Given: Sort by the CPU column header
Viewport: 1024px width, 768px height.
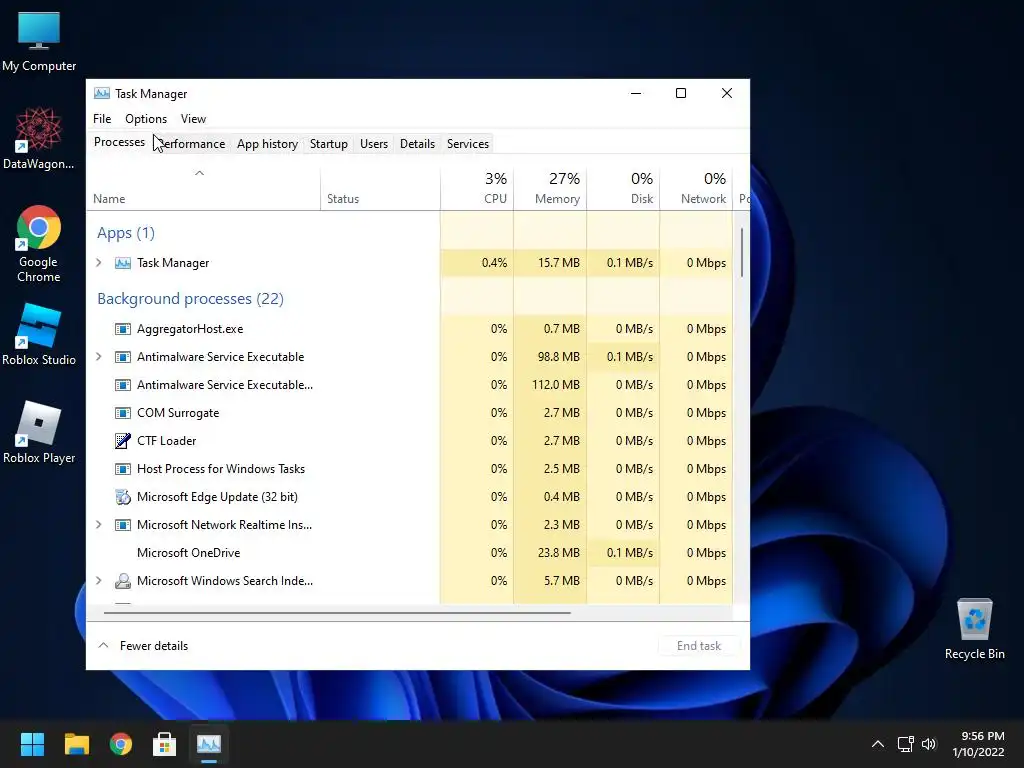Looking at the screenshot, I should pyautogui.click(x=477, y=189).
